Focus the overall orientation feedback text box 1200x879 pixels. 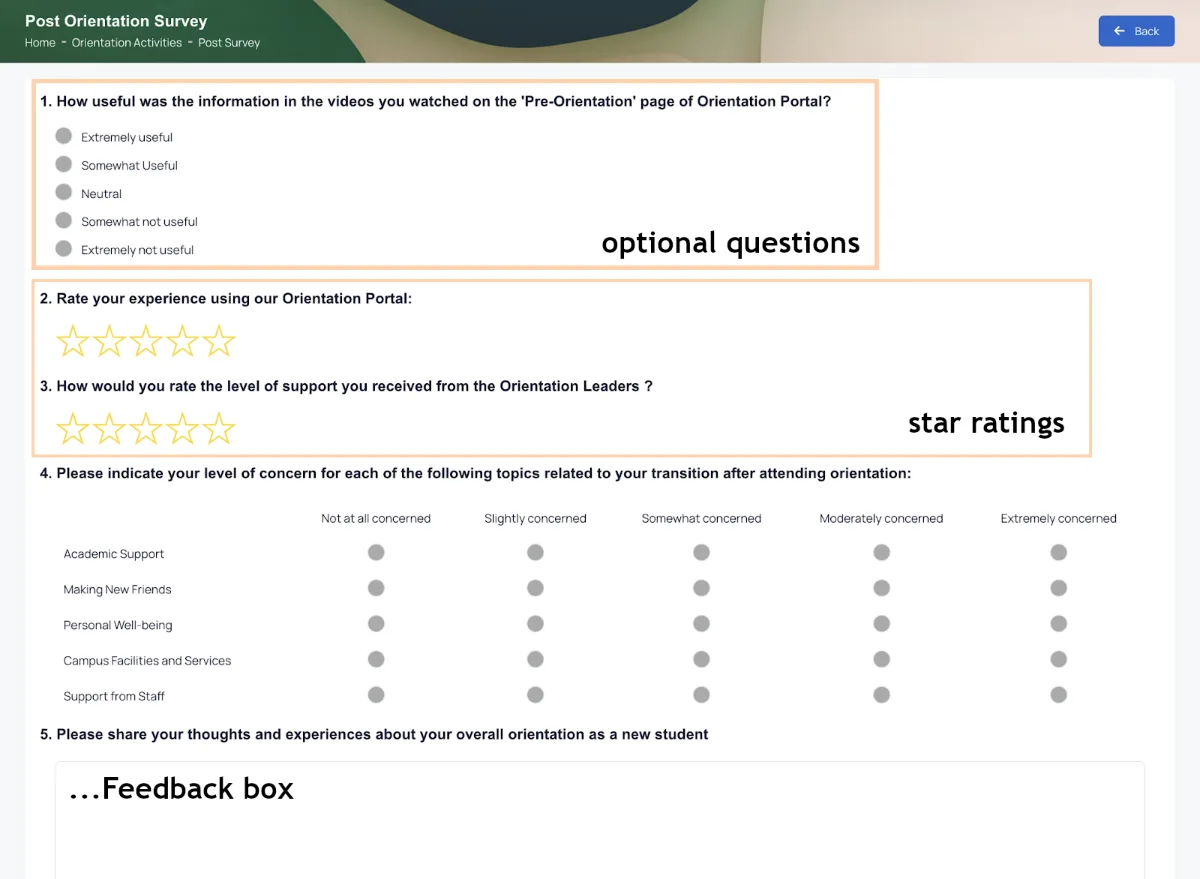(x=600, y=820)
